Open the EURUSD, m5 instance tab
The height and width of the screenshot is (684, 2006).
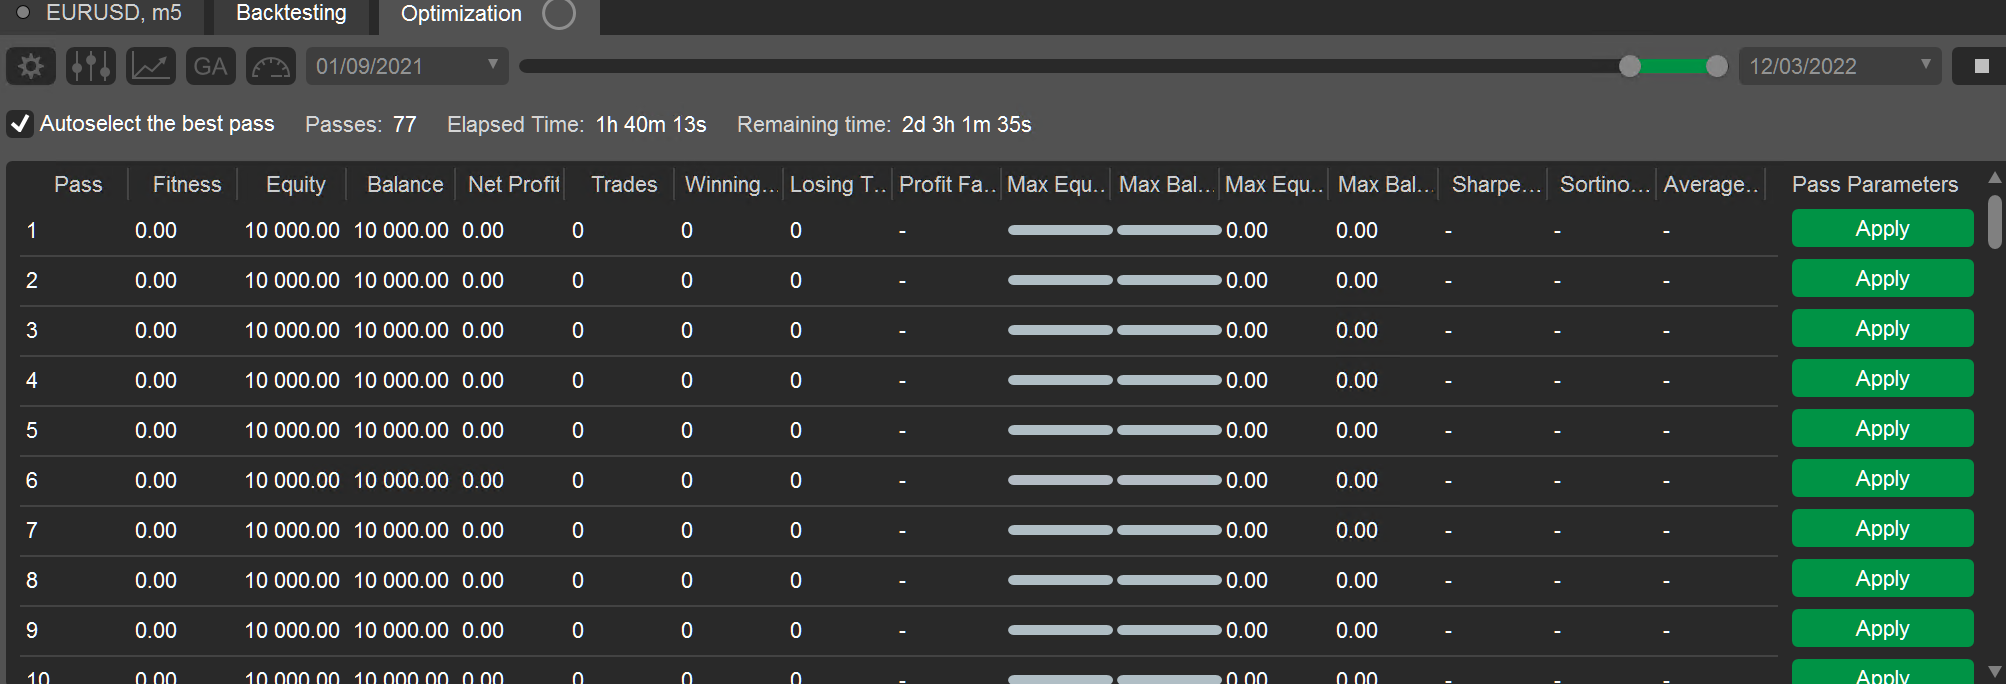113,14
